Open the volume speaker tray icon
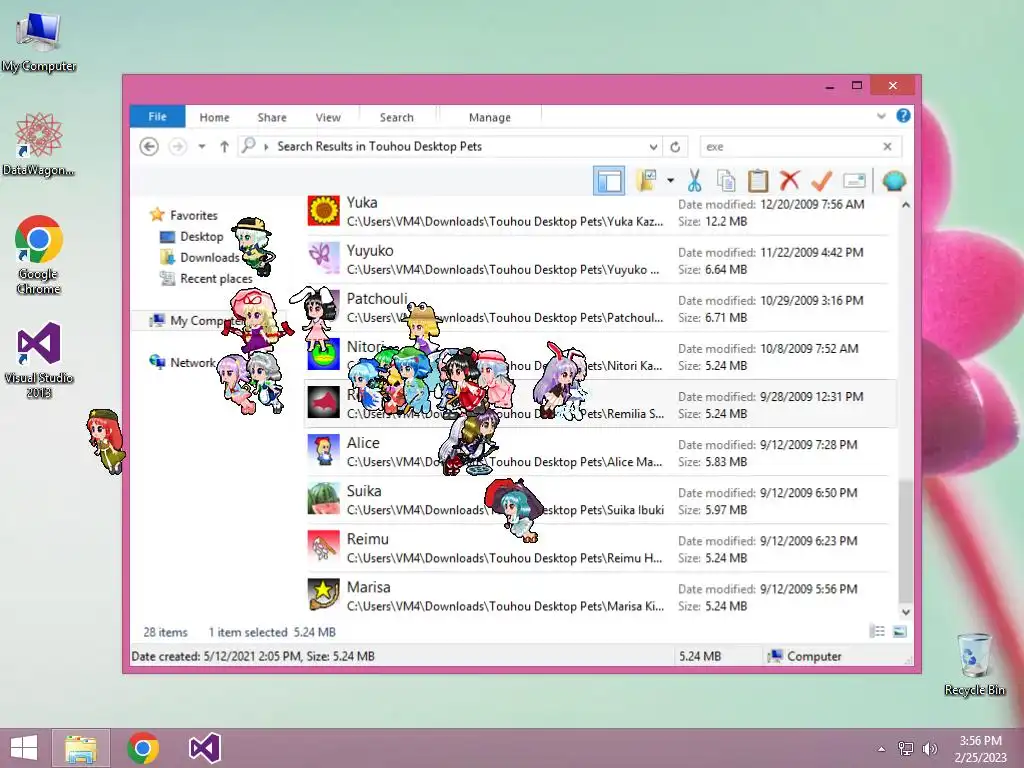Viewport: 1024px width, 768px height. (x=929, y=748)
